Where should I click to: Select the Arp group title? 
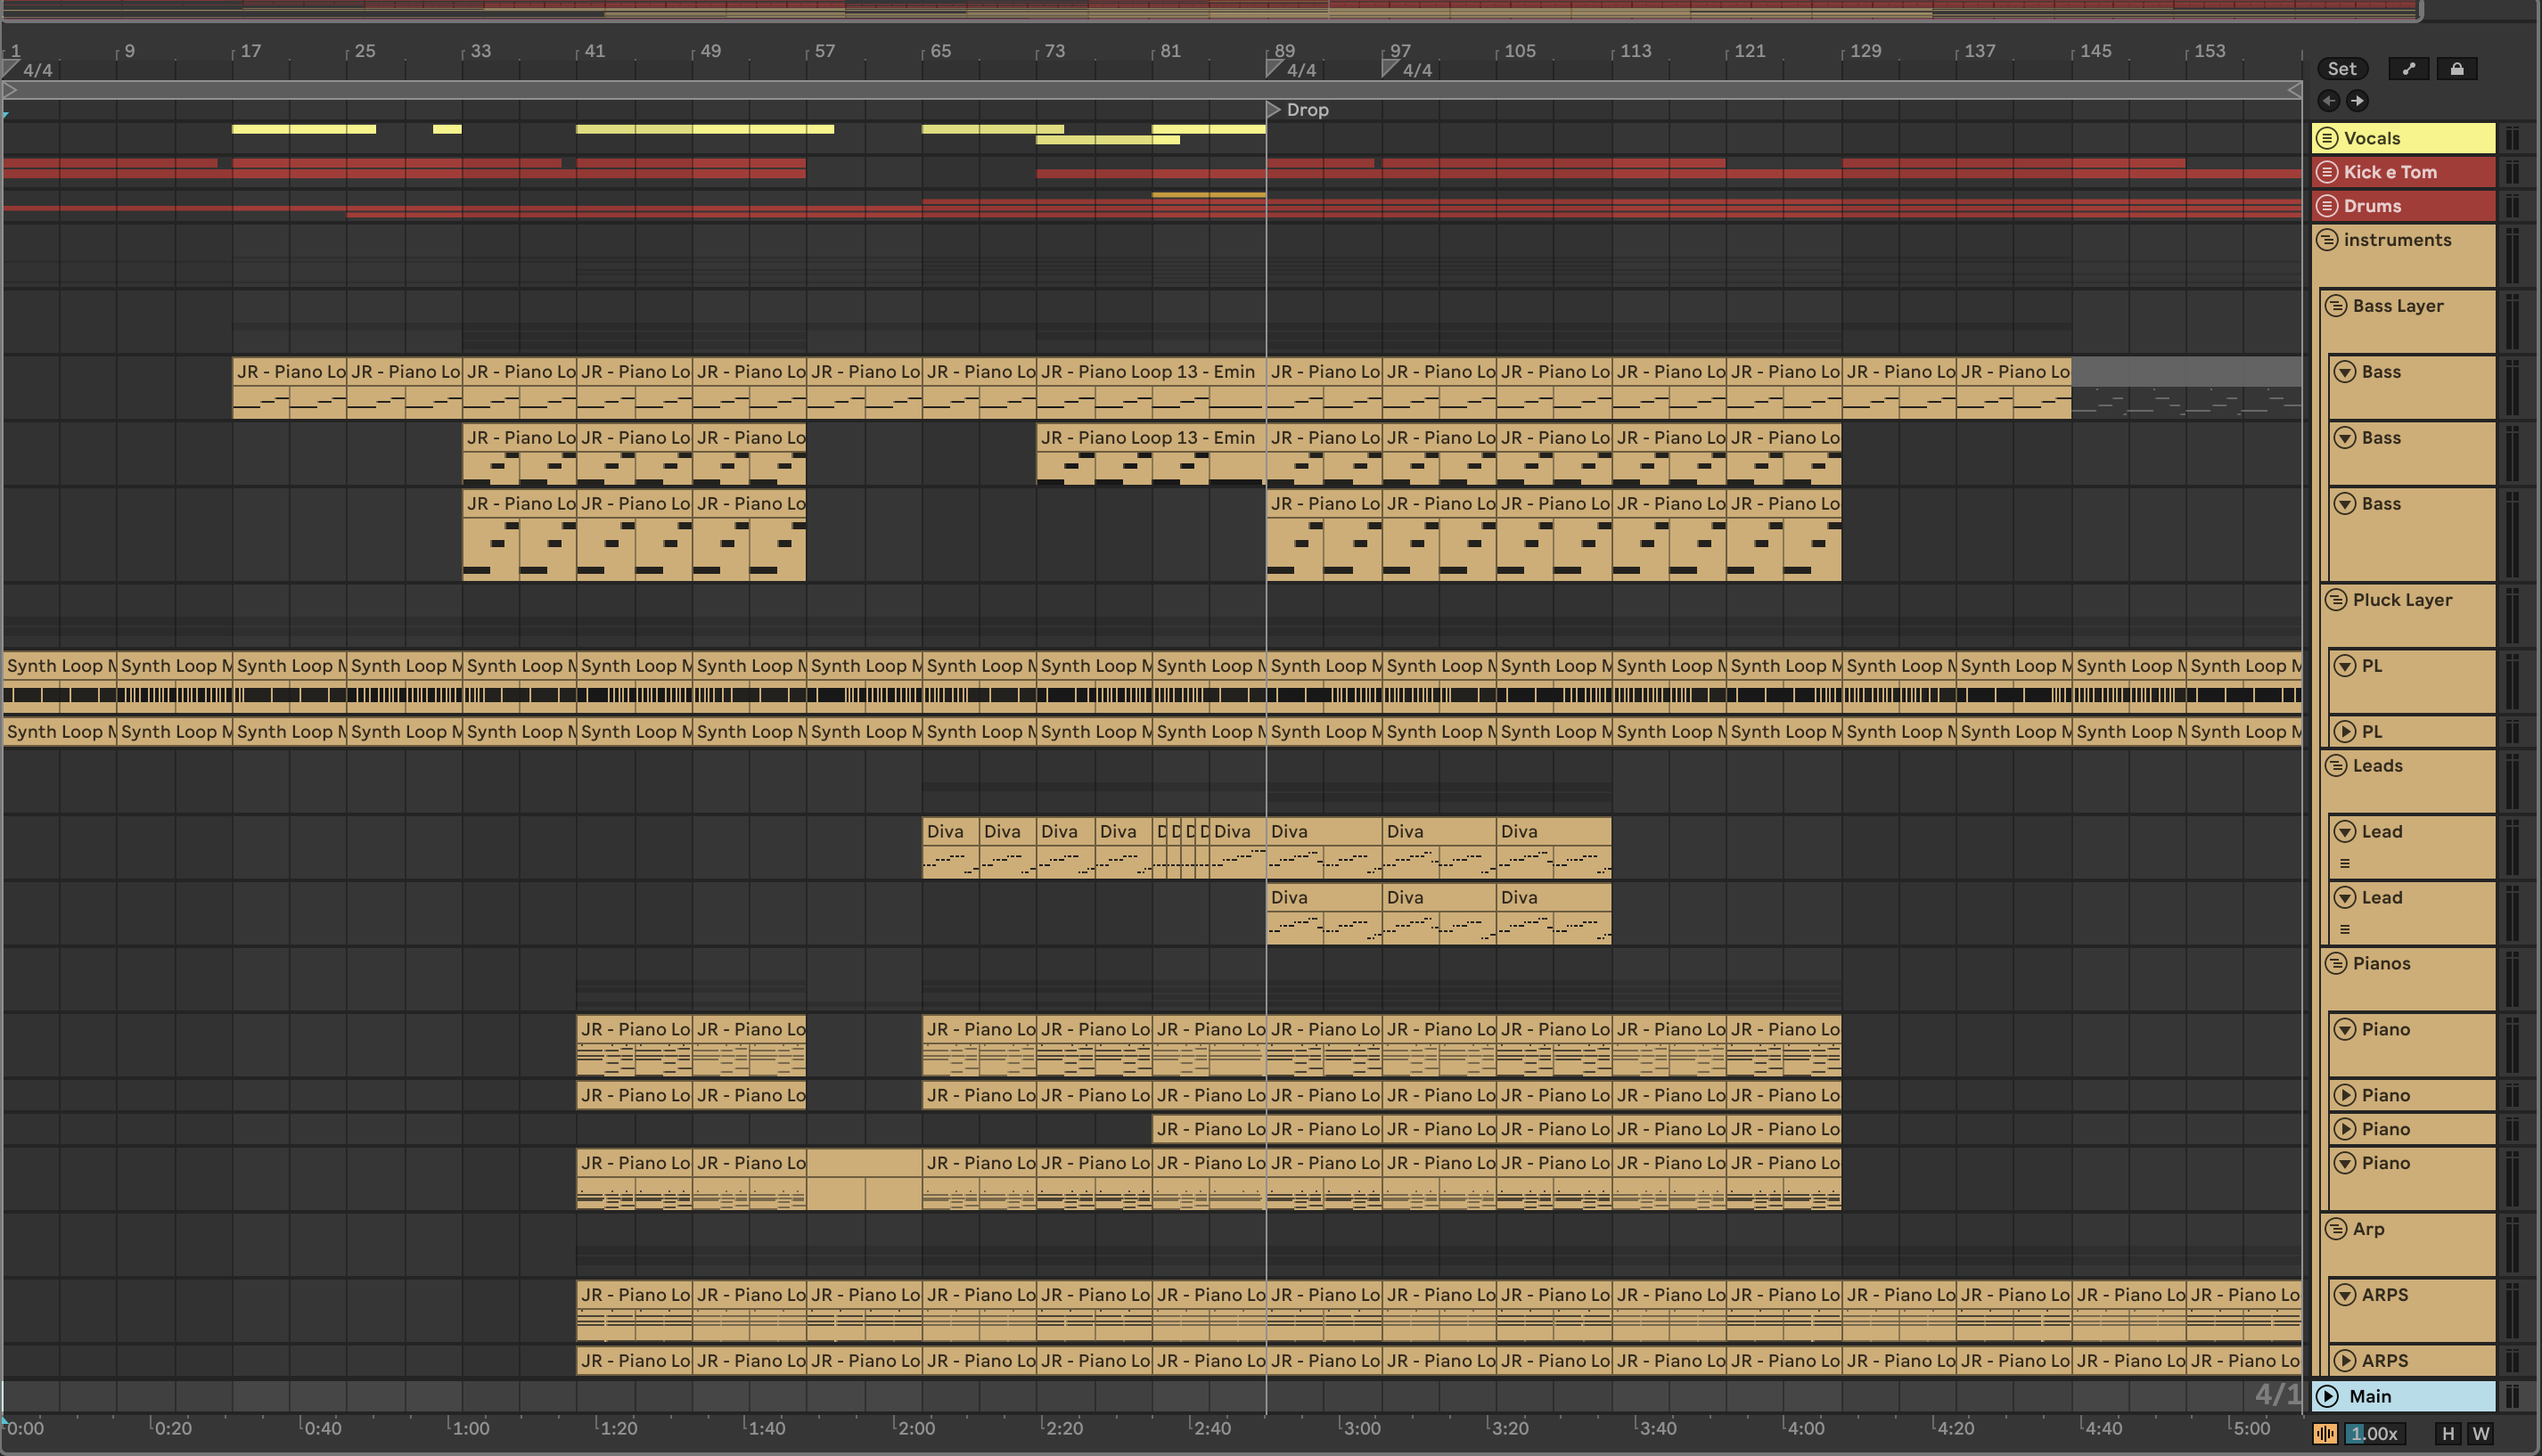(2368, 1229)
